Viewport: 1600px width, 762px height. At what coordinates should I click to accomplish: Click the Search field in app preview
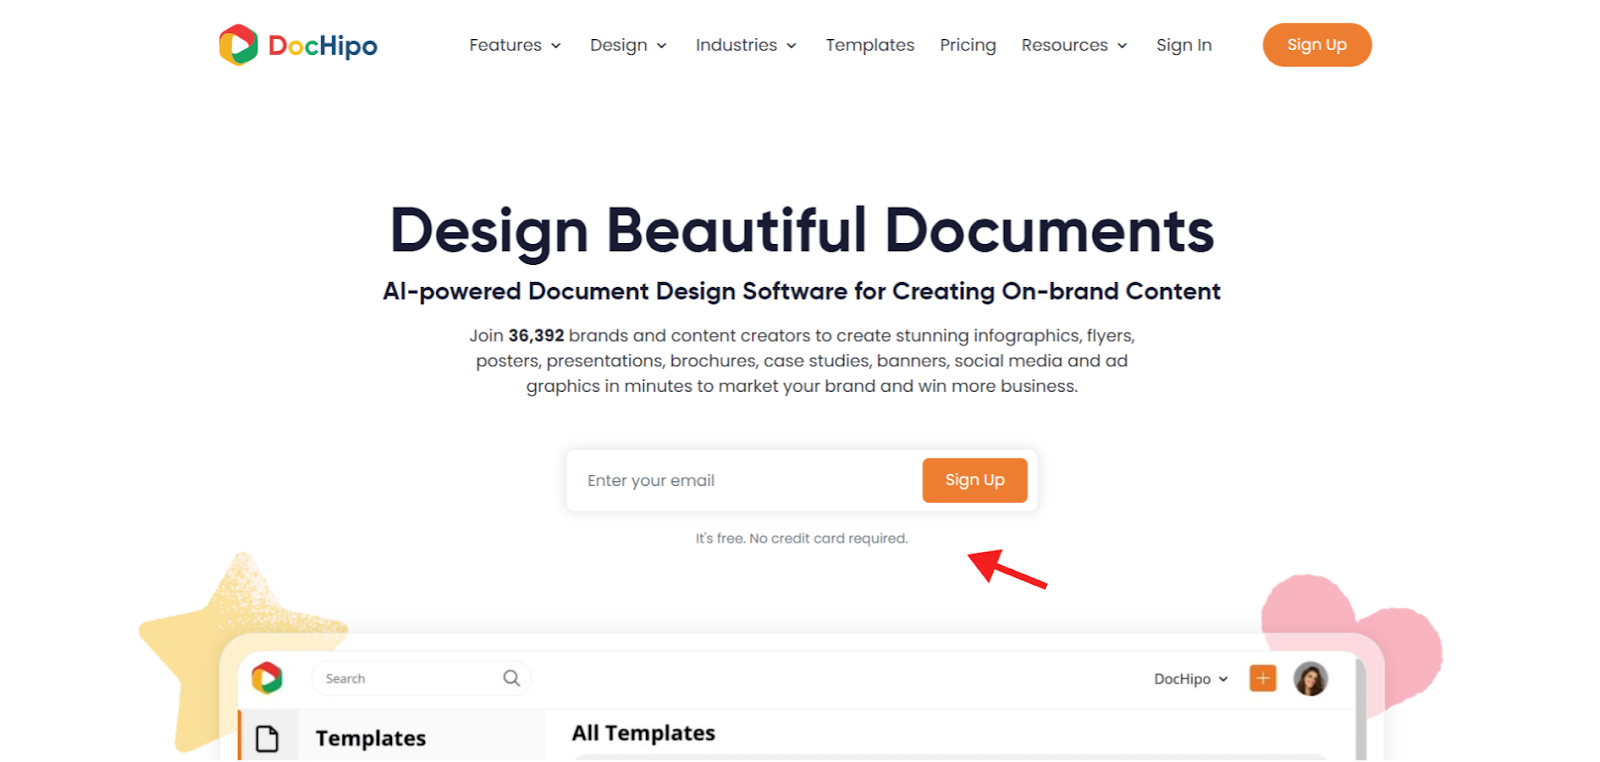point(421,678)
